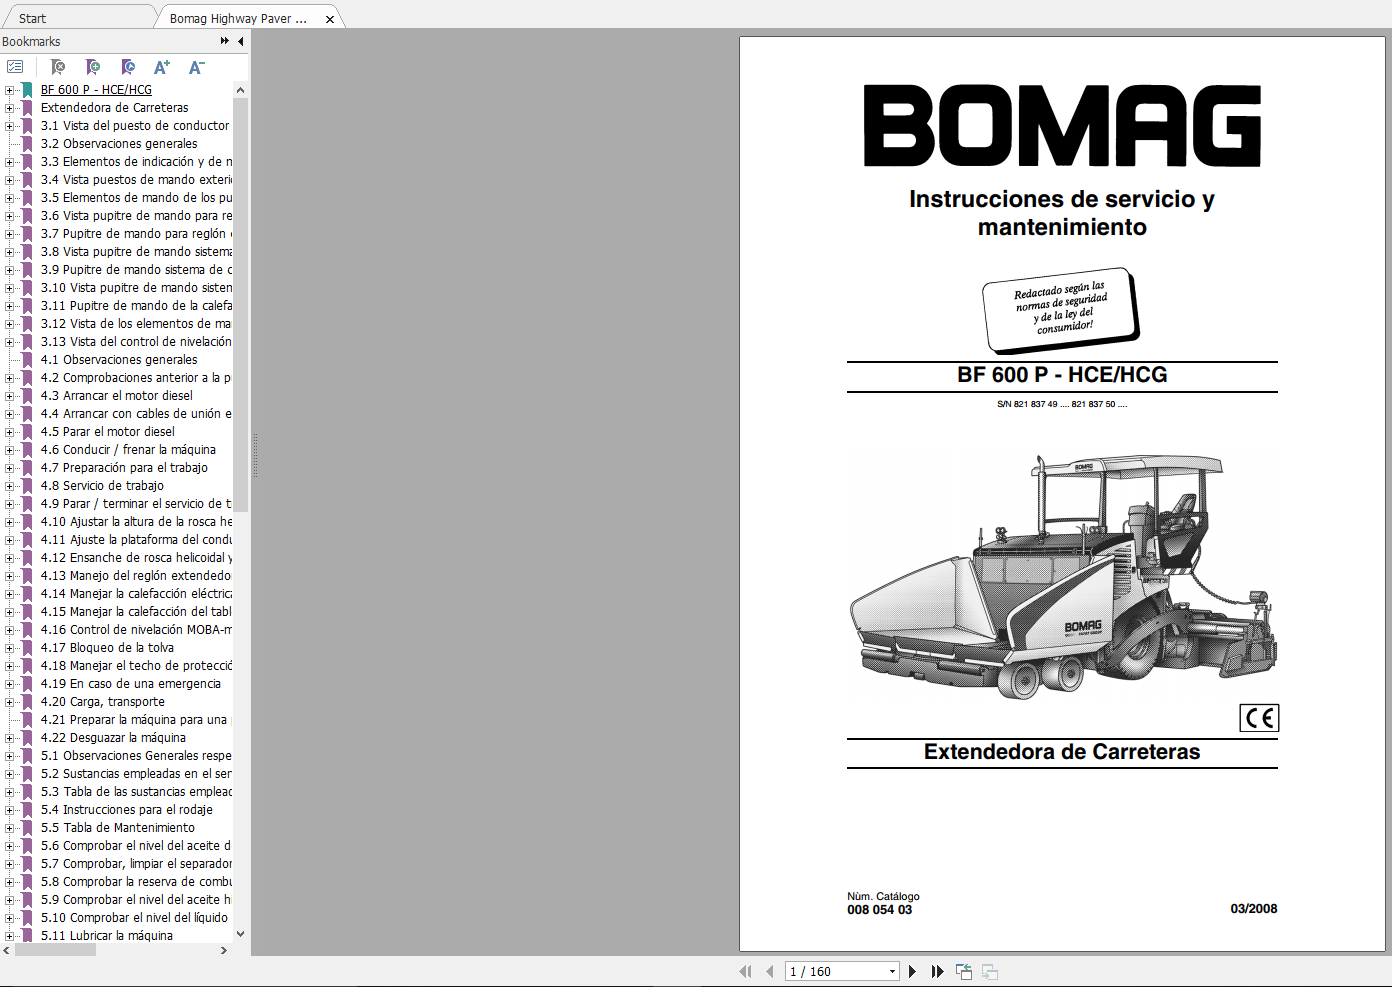Decrease bookmark text size with A-
1392x987 pixels.
pos(196,67)
